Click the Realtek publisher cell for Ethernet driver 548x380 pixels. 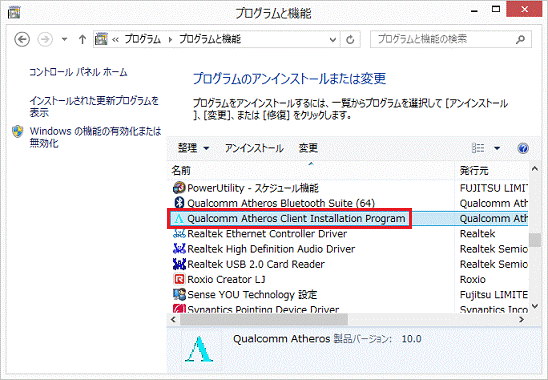pyautogui.click(x=477, y=234)
